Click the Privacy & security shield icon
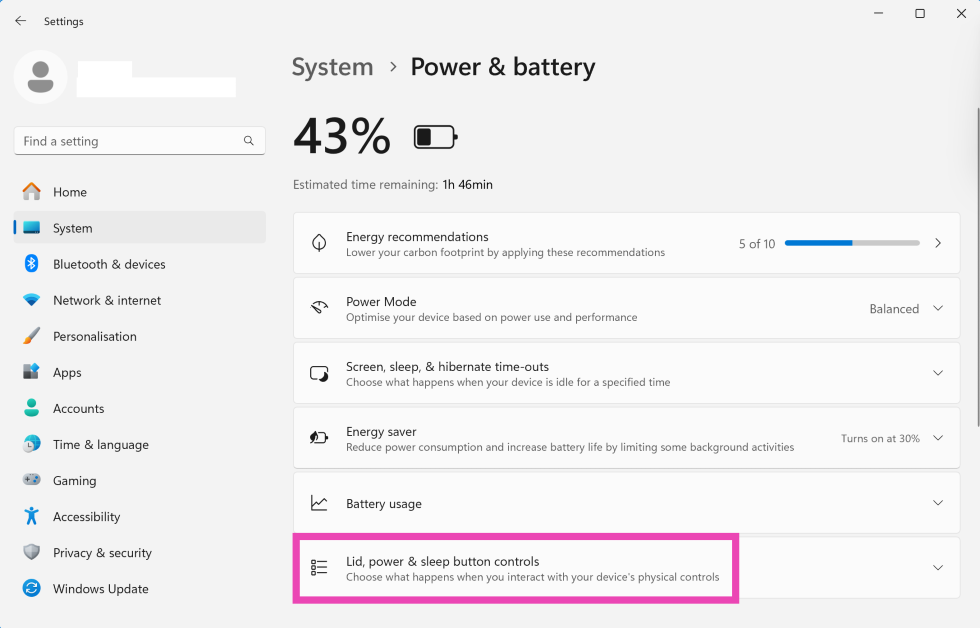This screenshot has height=628, width=980. [31, 553]
